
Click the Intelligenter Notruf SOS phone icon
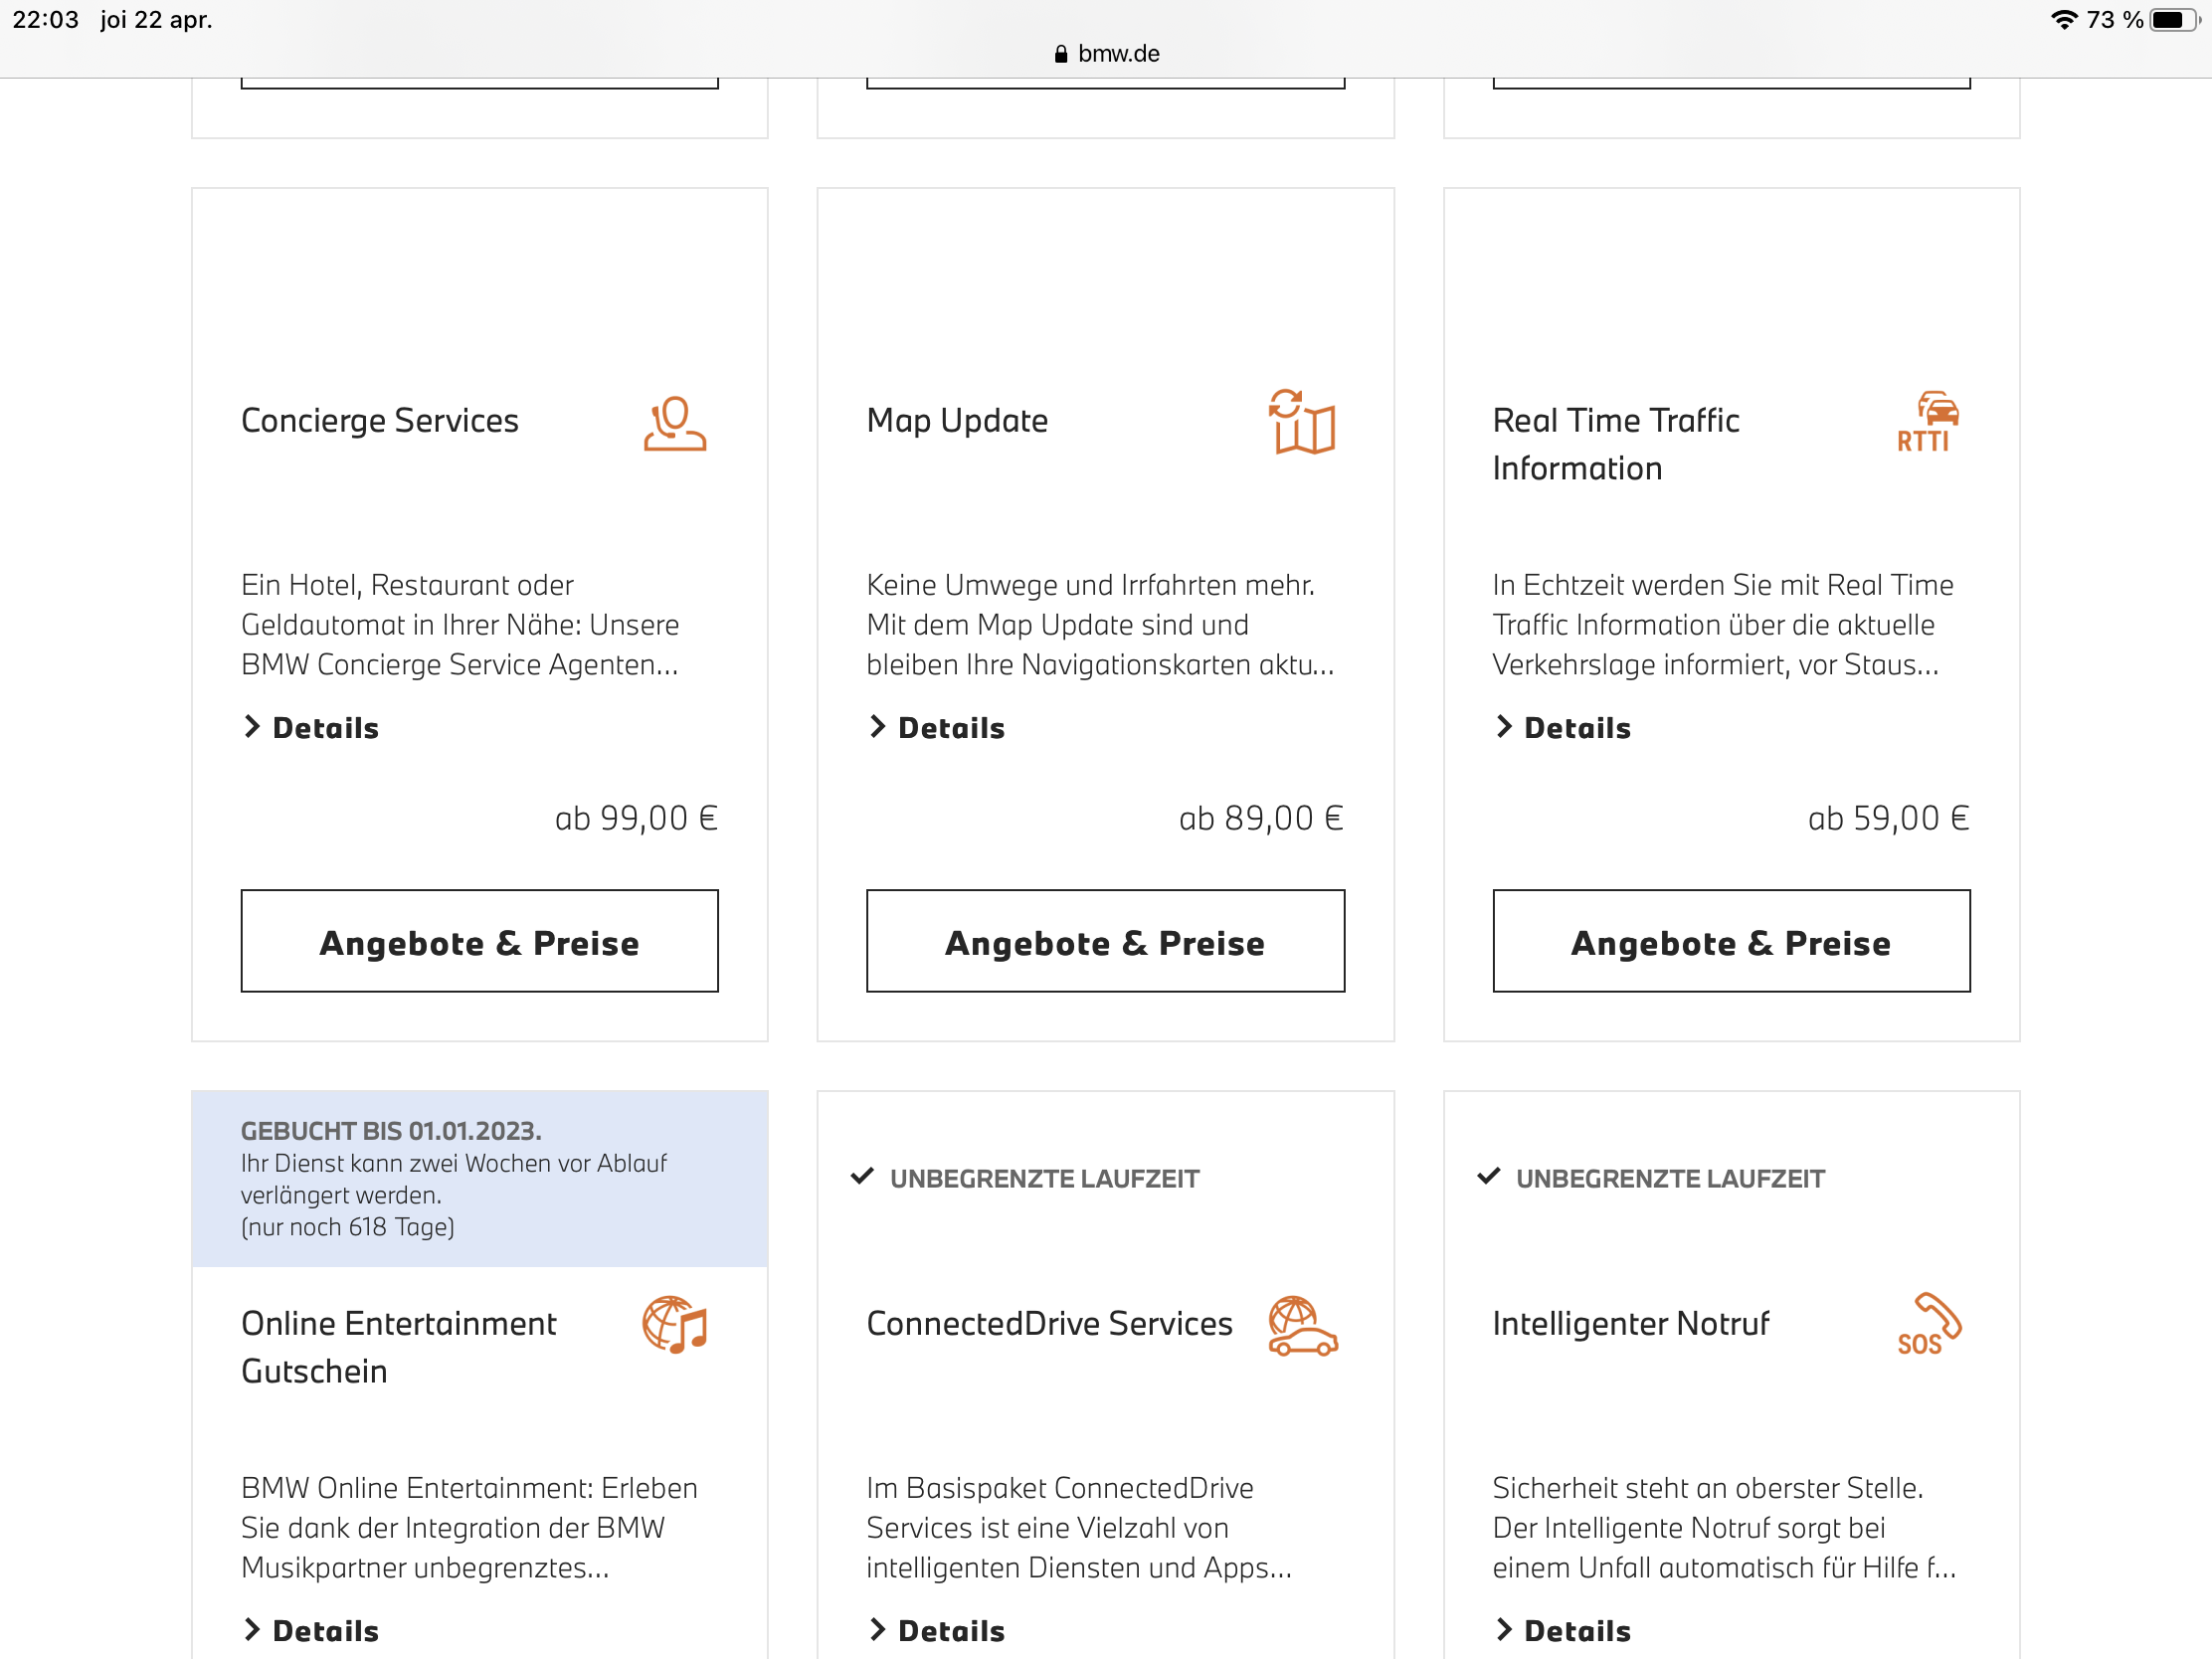point(1929,1324)
